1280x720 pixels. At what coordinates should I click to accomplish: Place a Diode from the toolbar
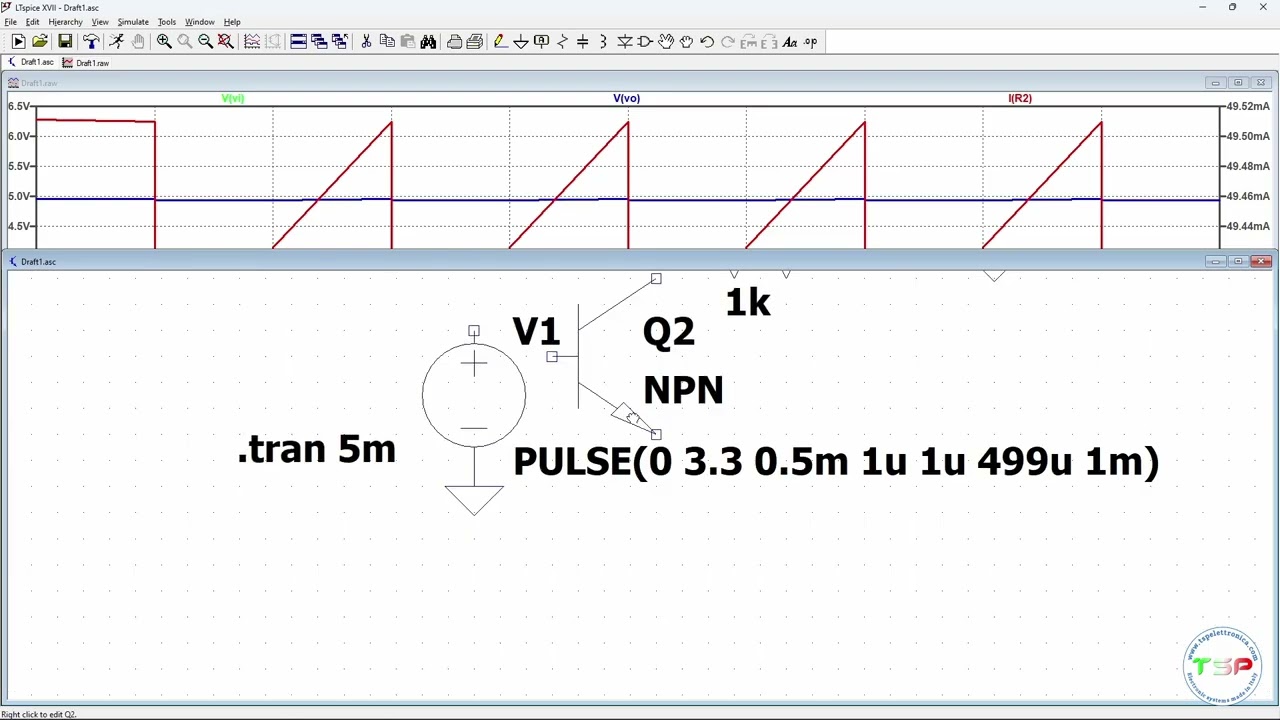(x=624, y=42)
